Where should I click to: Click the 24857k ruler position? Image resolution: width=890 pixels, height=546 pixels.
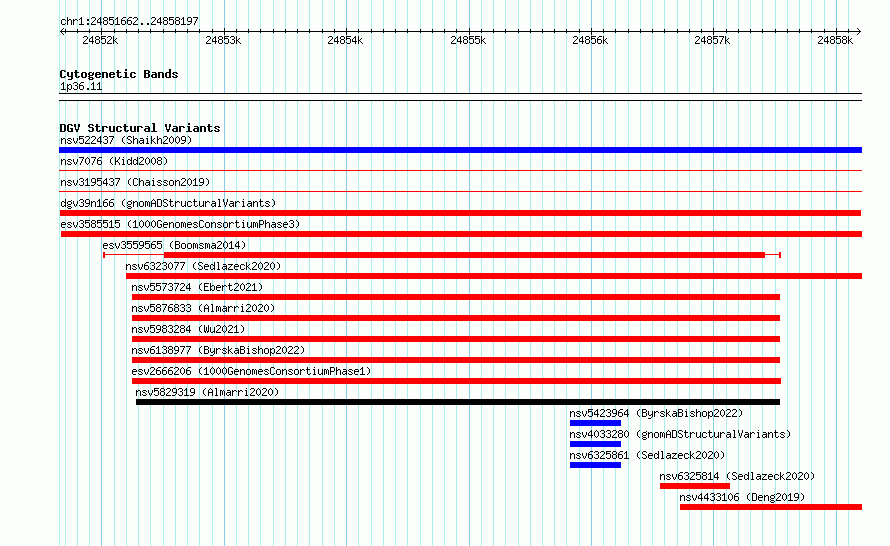712,40
